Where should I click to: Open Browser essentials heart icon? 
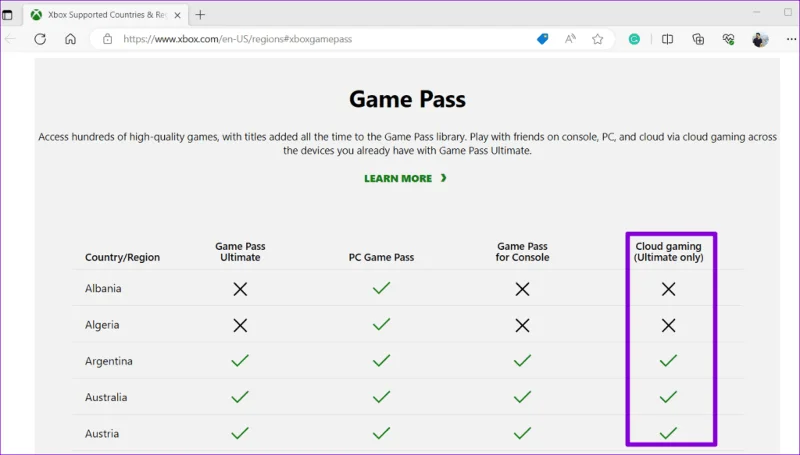tap(728, 39)
